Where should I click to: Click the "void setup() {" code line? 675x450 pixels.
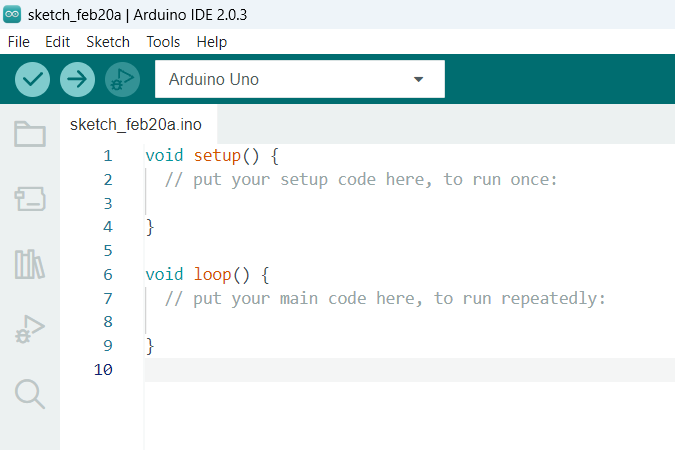click(212, 155)
